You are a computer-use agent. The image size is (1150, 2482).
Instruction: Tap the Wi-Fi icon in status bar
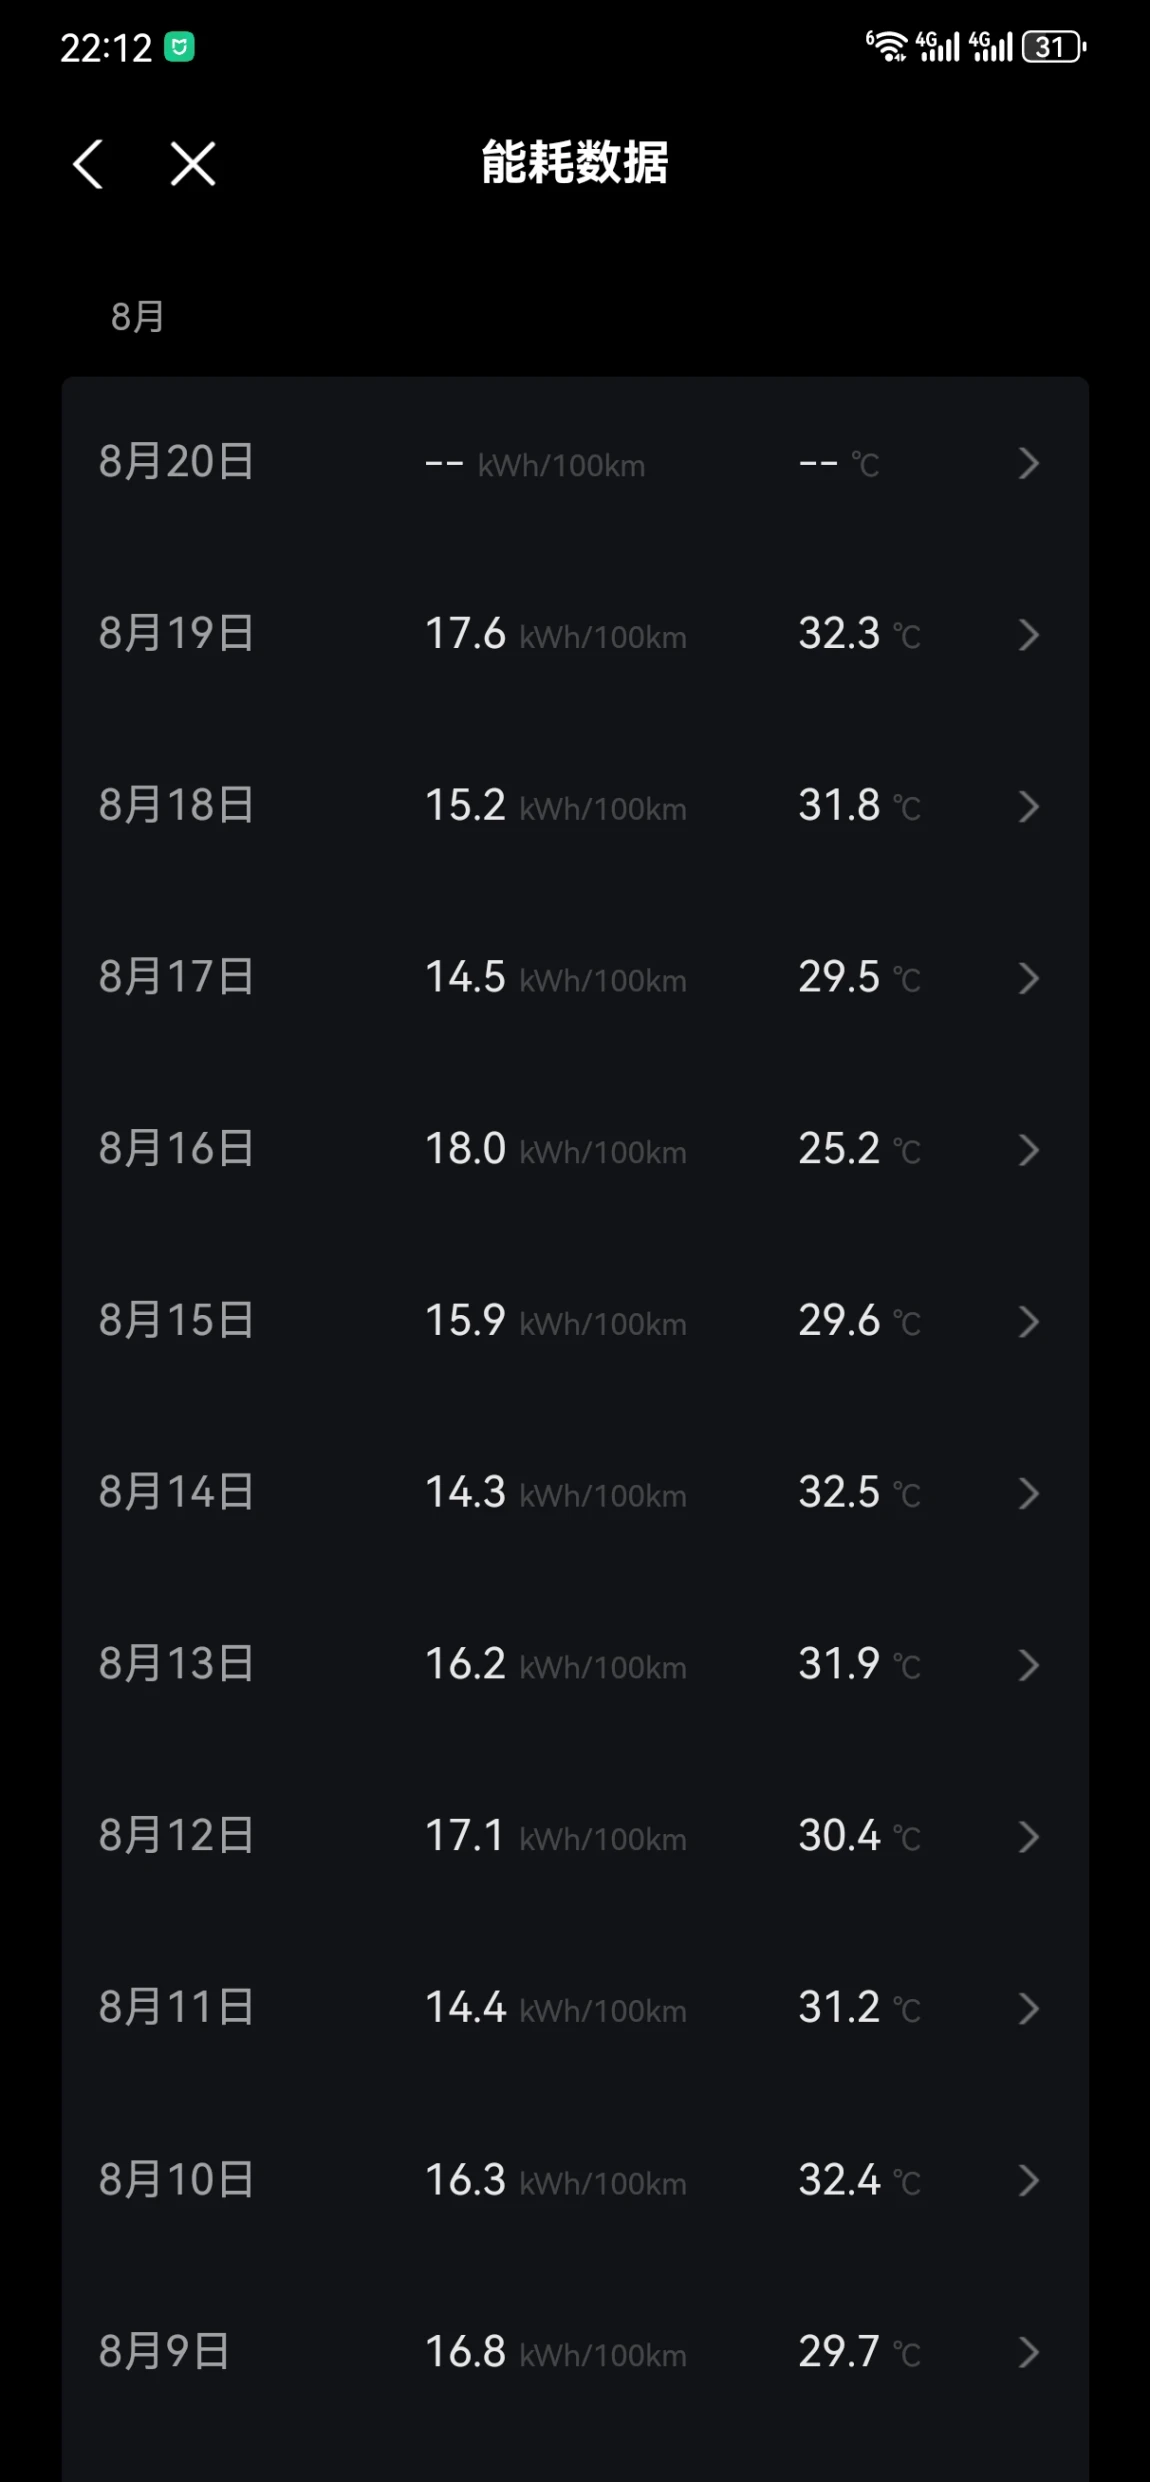[x=886, y=46]
